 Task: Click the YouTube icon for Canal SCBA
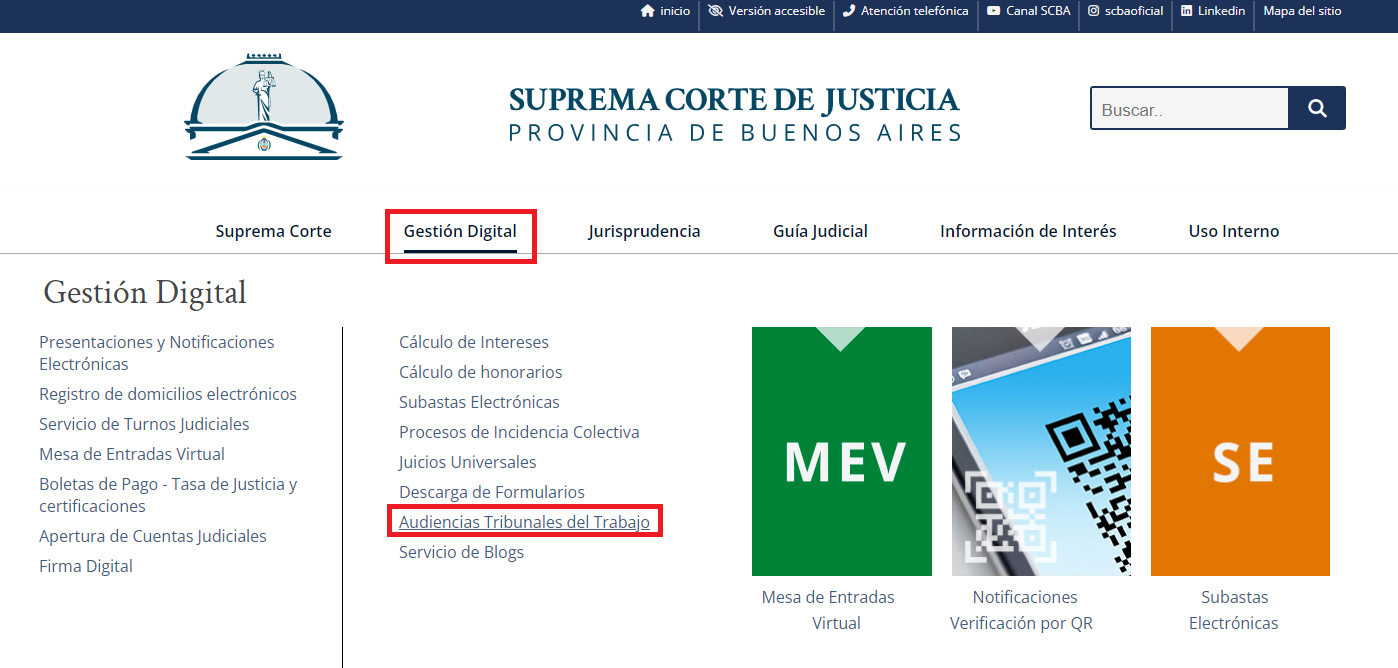993,11
